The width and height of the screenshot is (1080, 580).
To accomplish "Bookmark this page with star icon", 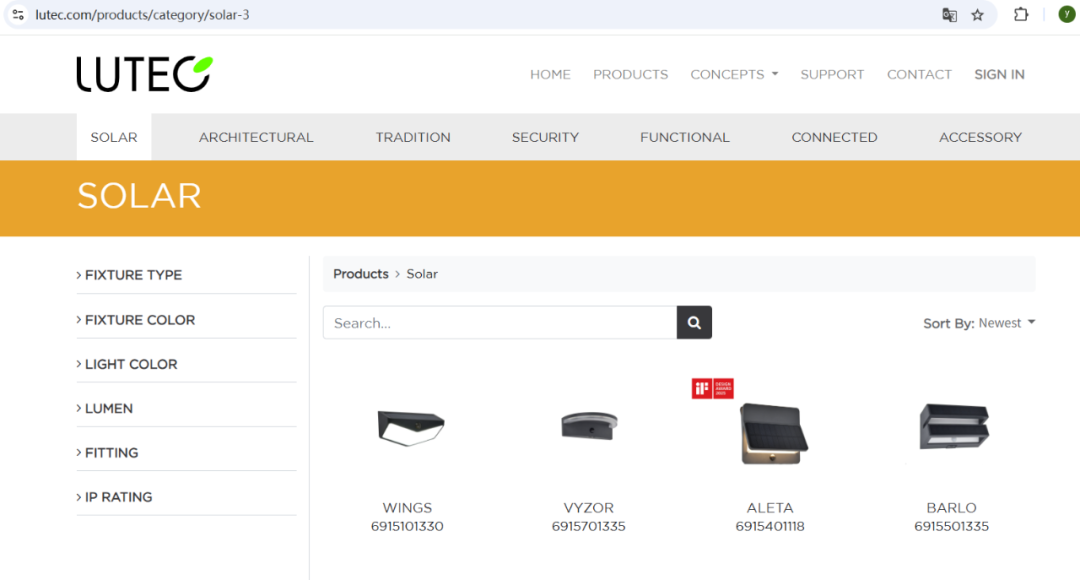I will pos(977,14).
